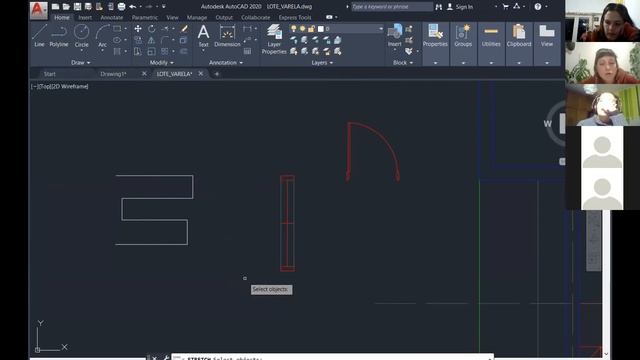Select the Dimension tool
The image size is (640, 360).
[227, 36]
